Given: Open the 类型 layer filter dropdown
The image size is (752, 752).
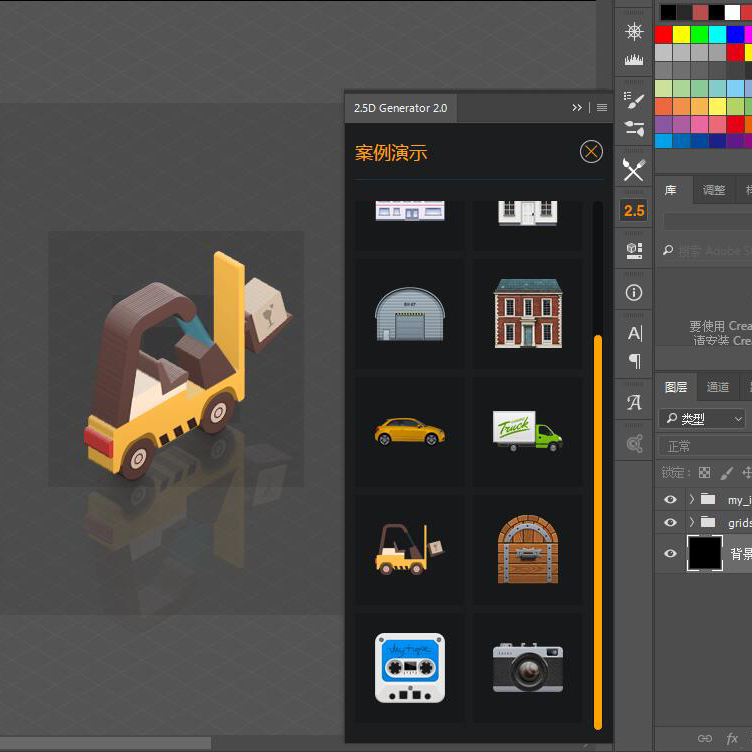Looking at the screenshot, I should pyautogui.click(x=701, y=419).
